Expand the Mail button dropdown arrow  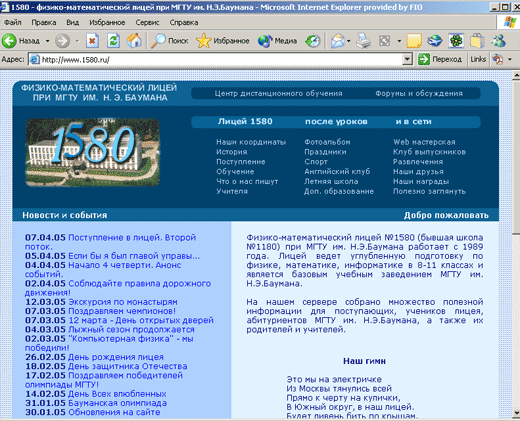pyautogui.click(x=349, y=41)
